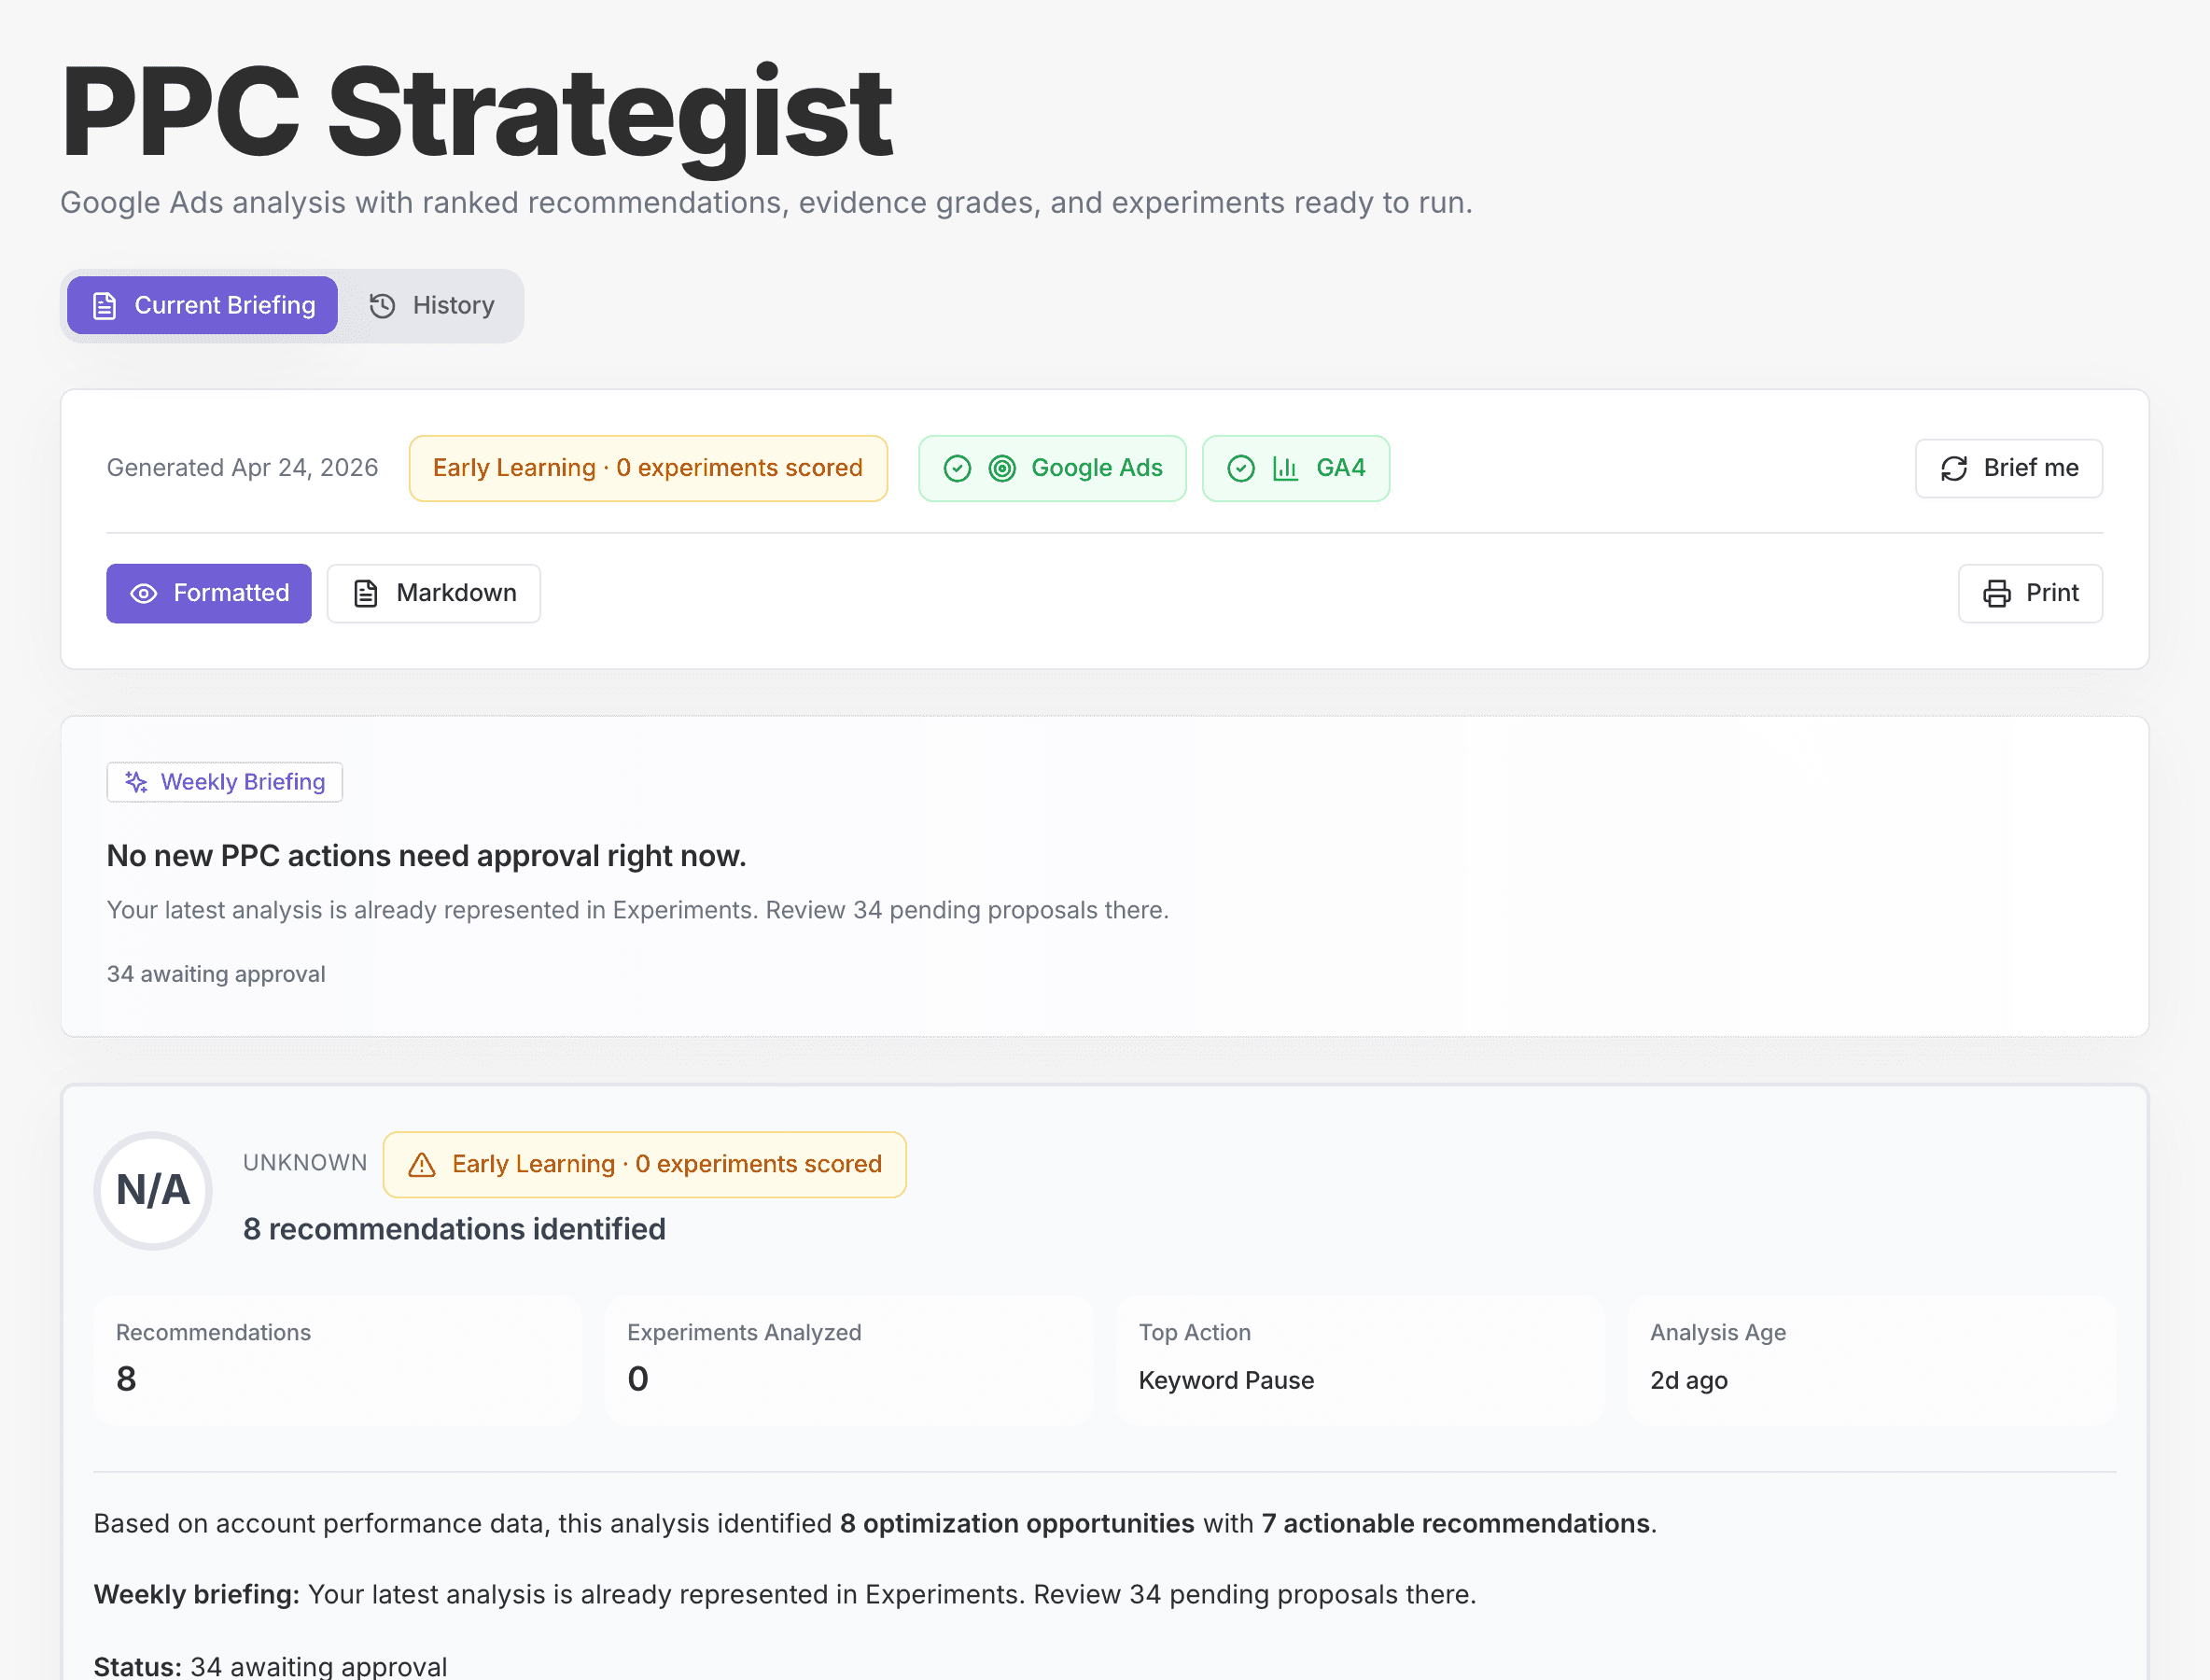The height and width of the screenshot is (1680, 2210).
Task: Click the warning triangle in Early Learning badge
Action: click(422, 1164)
